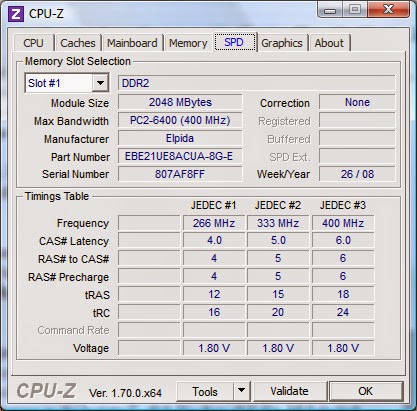
Task: Confirm with the OK button
Action: tap(365, 391)
